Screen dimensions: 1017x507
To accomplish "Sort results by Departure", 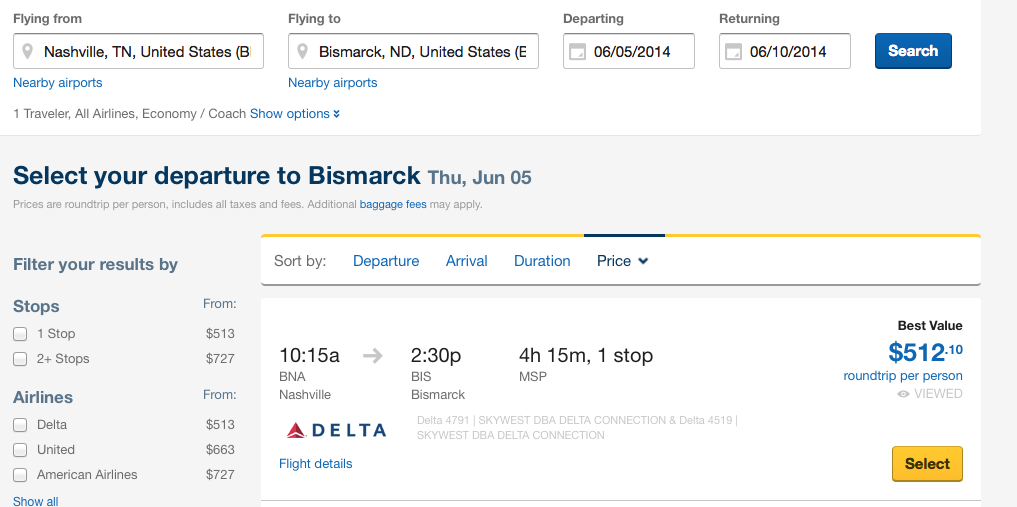I will click(x=386, y=261).
